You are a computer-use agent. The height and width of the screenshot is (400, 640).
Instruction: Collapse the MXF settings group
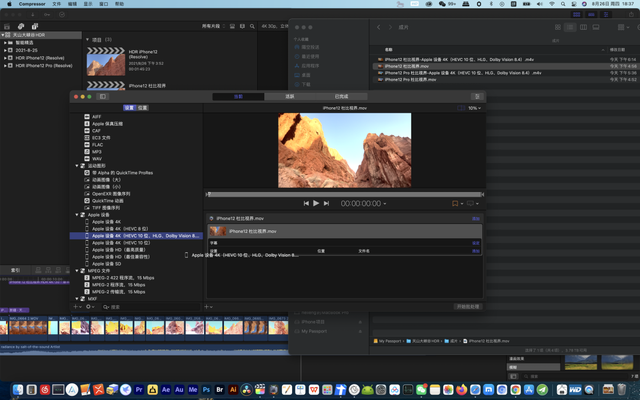[77, 299]
